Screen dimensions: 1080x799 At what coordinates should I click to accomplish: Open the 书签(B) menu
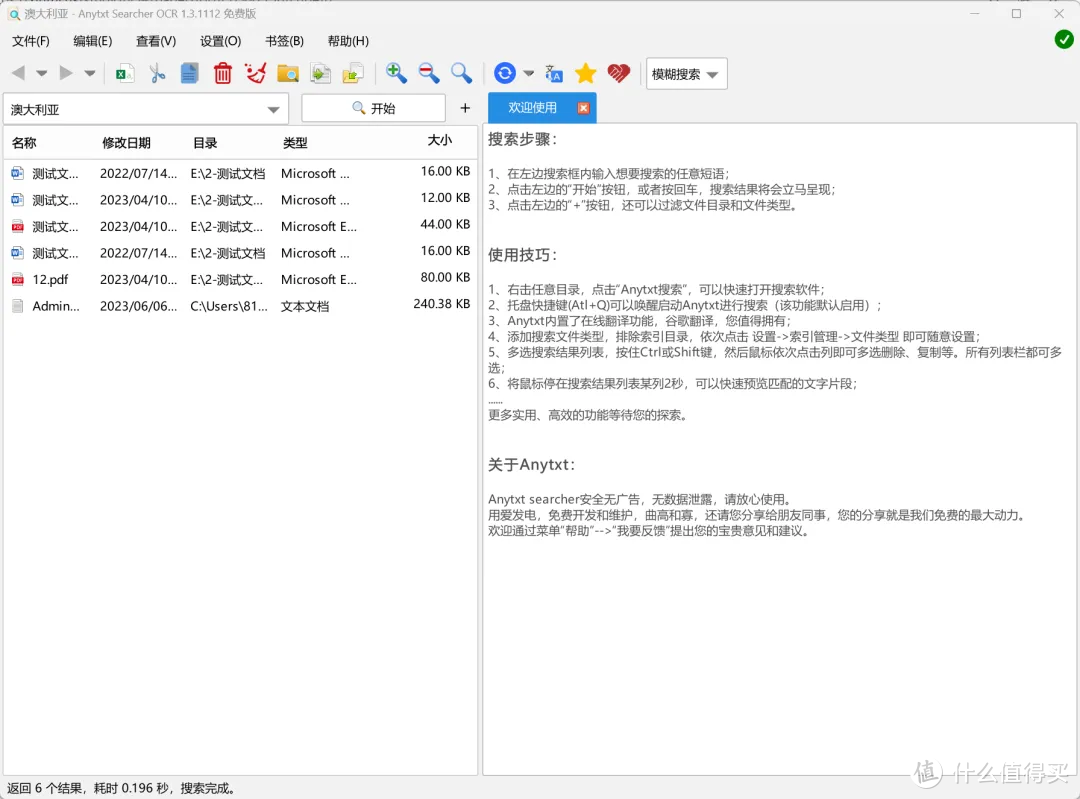(284, 41)
